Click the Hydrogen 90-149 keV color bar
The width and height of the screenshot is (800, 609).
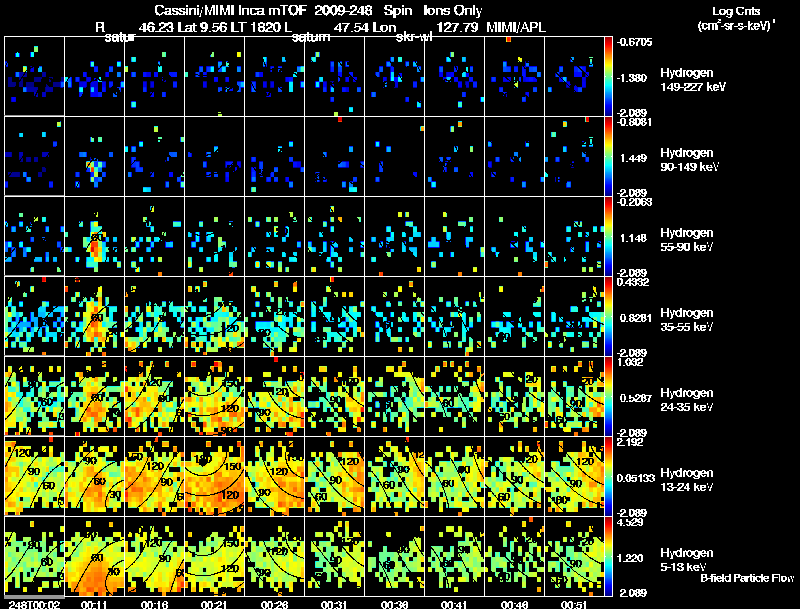[x=608, y=156]
